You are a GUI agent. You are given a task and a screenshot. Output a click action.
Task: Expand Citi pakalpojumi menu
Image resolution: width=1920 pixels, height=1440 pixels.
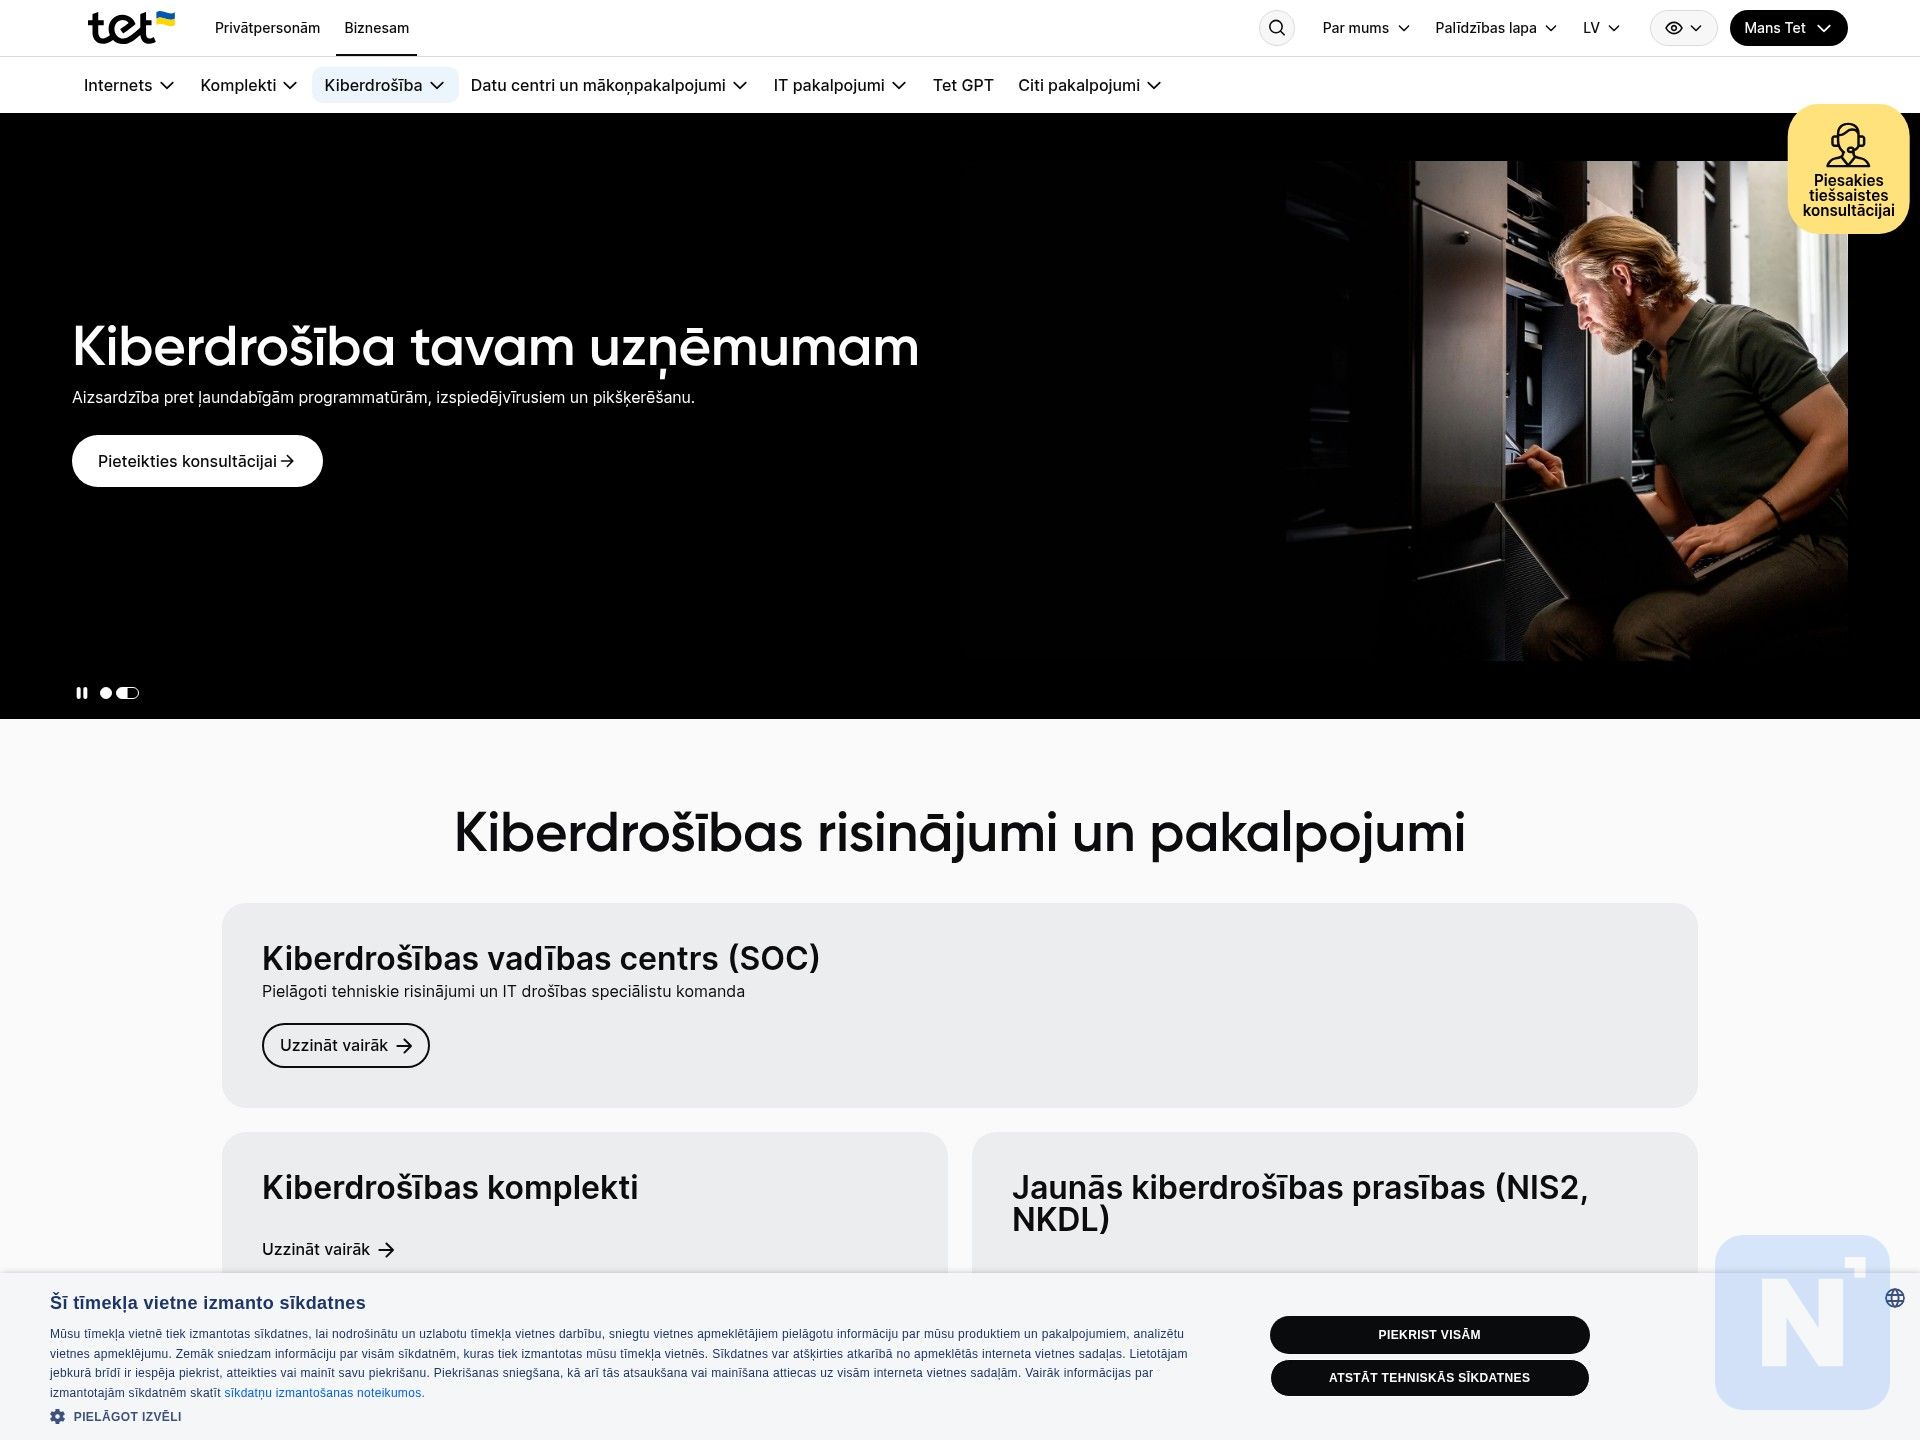coord(1090,85)
